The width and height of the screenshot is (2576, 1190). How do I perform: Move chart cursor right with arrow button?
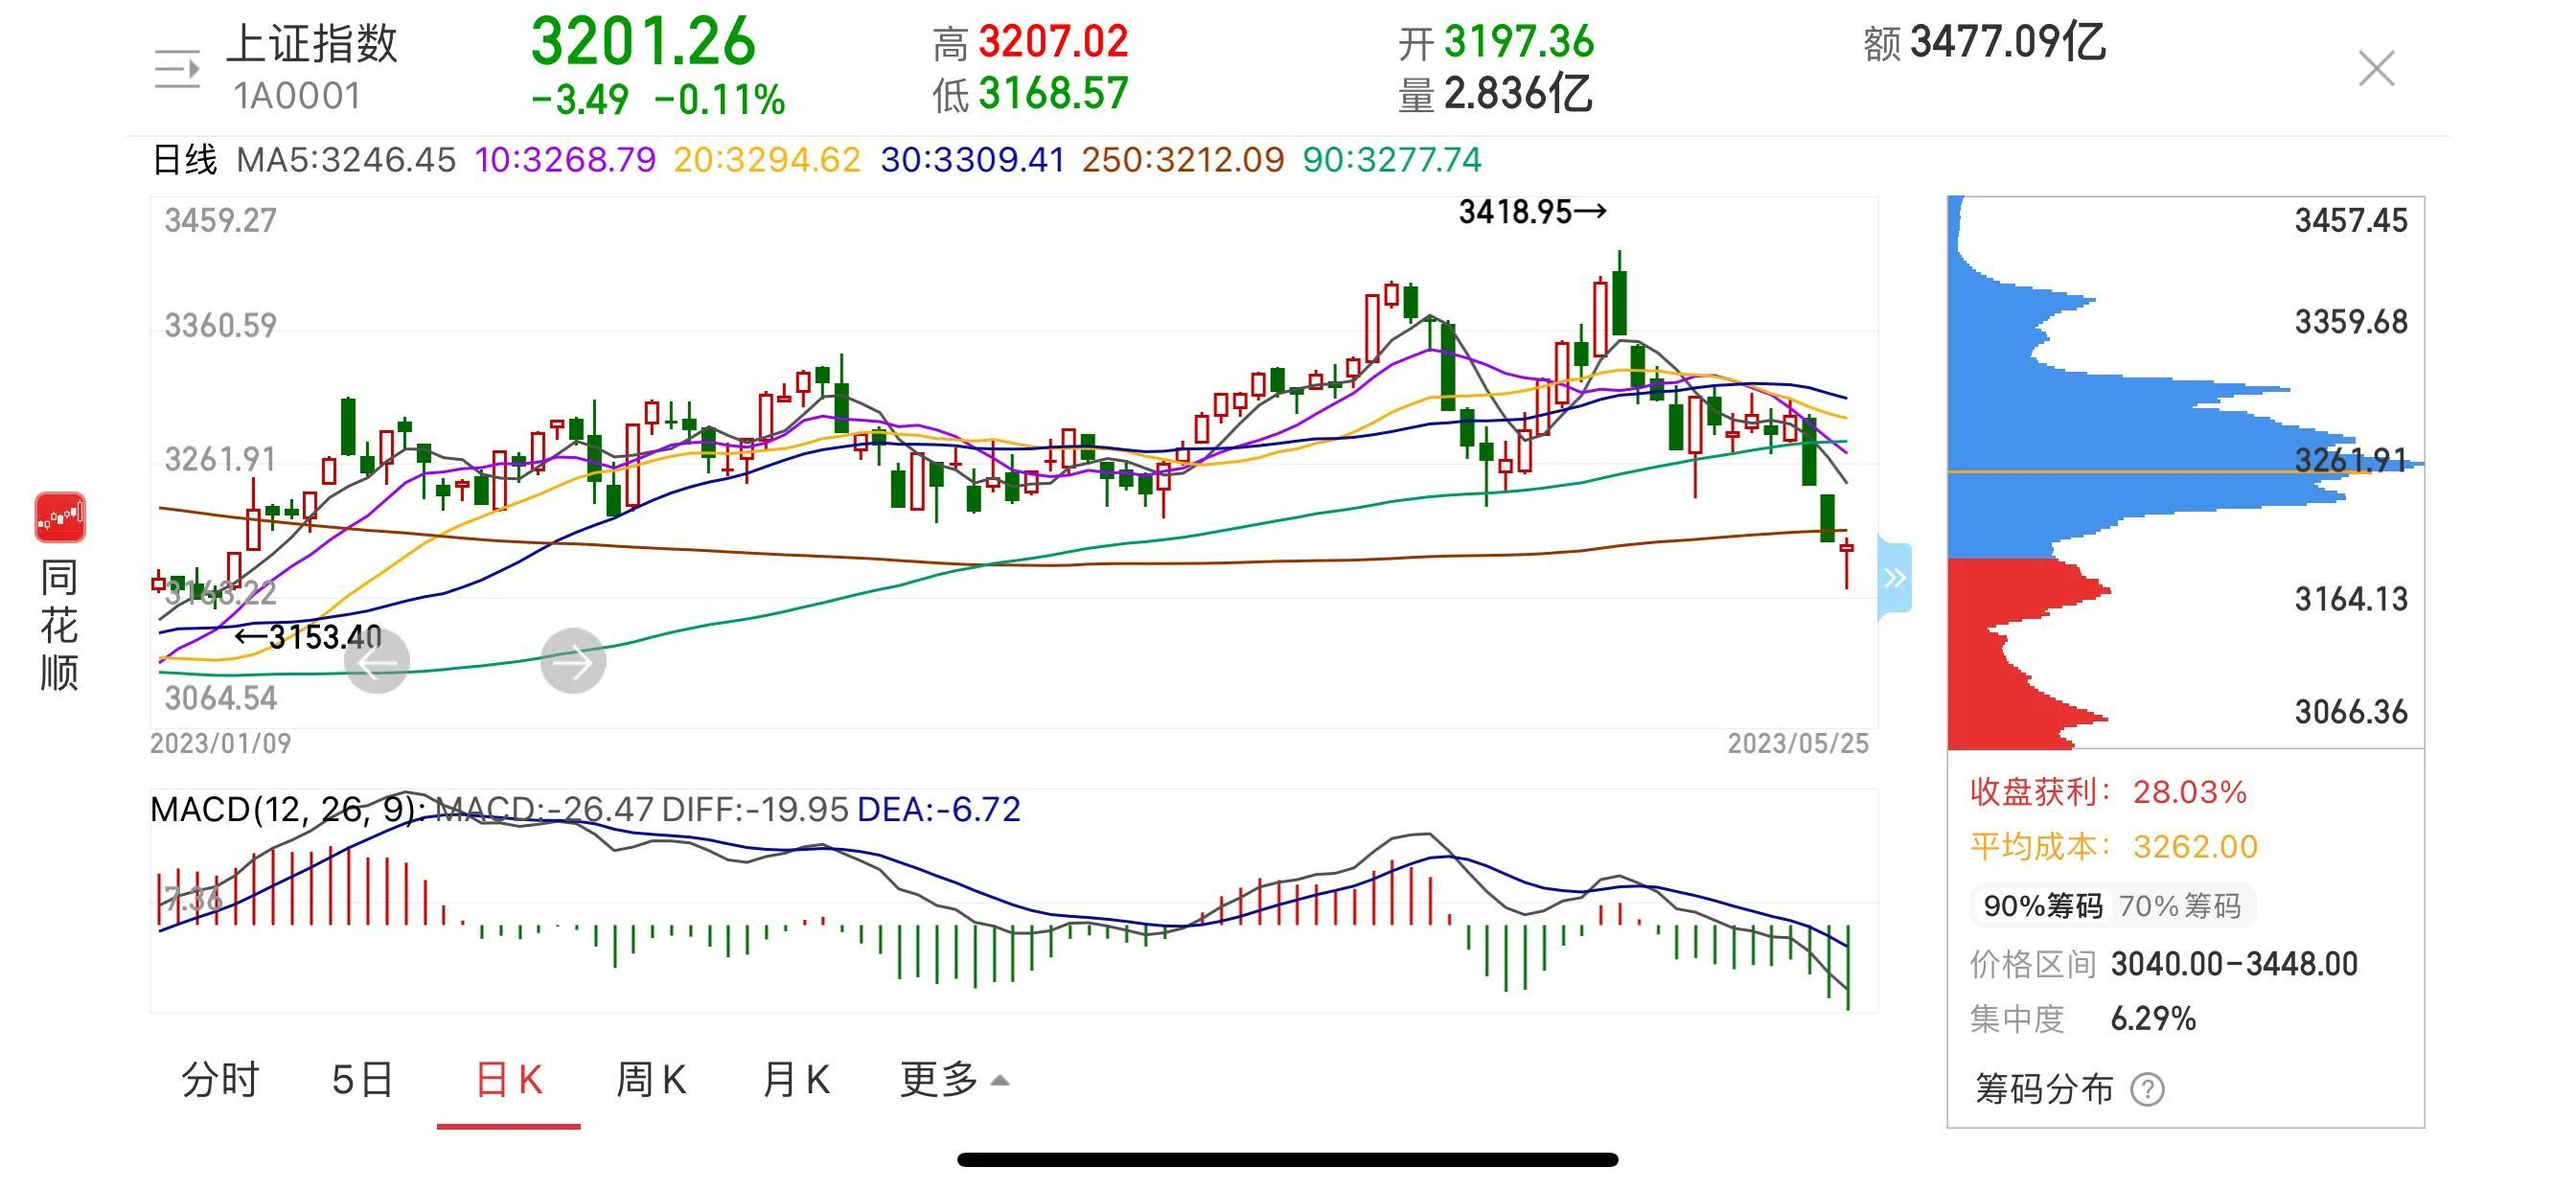click(573, 661)
